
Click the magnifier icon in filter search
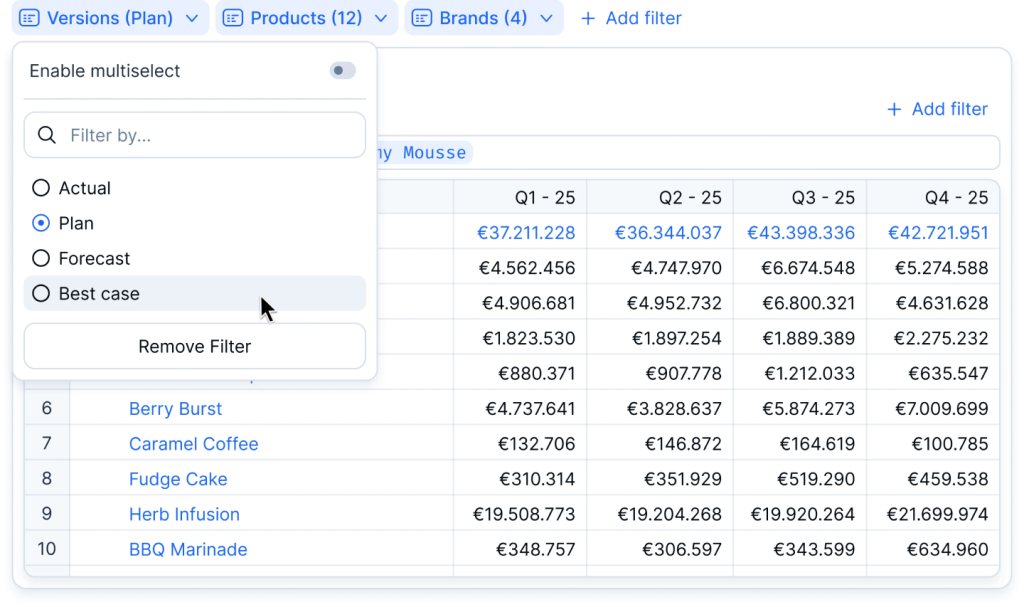click(46, 135)
